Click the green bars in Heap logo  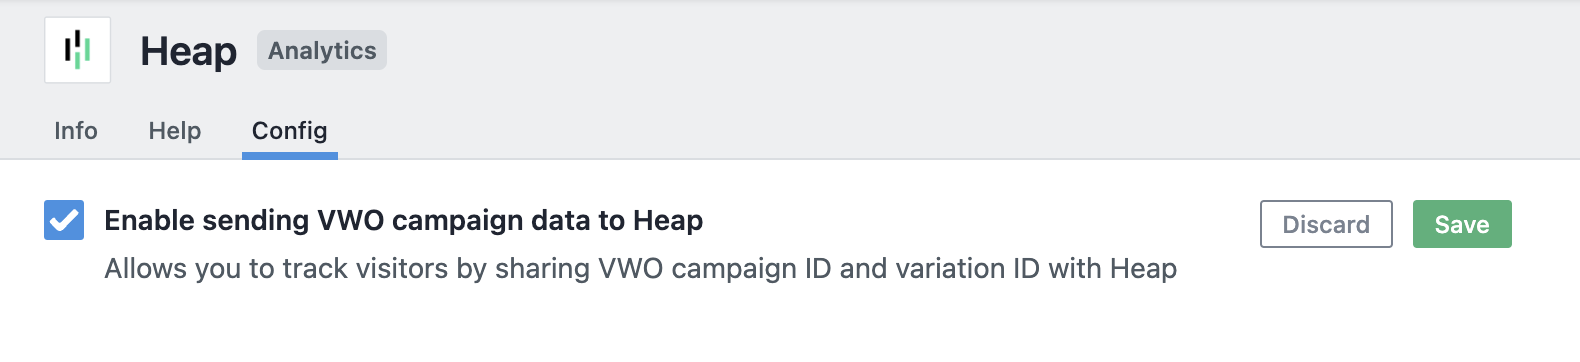click(x=83, y=51)
